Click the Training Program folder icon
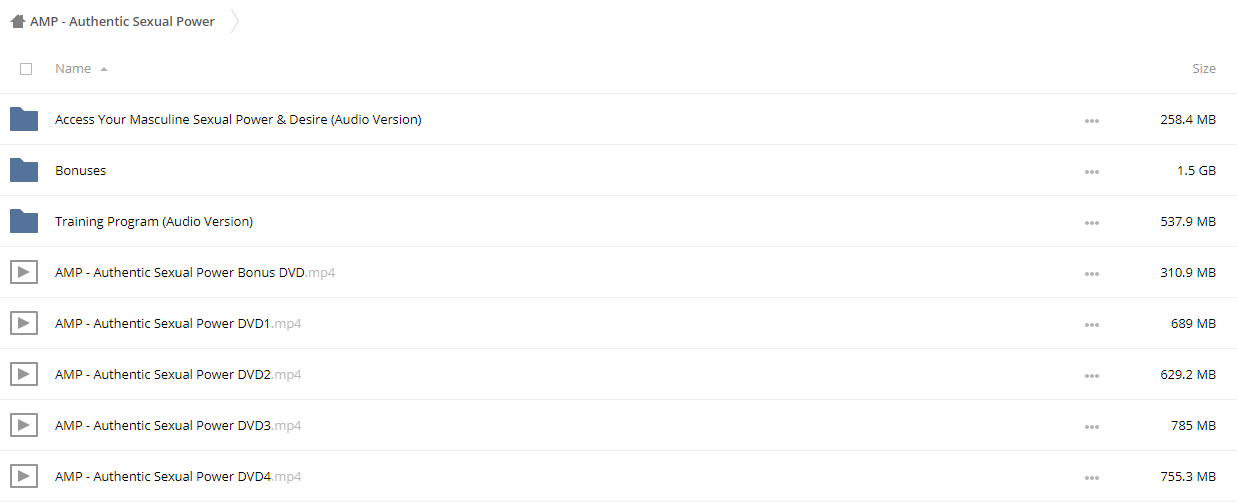This screenshot has height=502, width=1237. point(24,222)
